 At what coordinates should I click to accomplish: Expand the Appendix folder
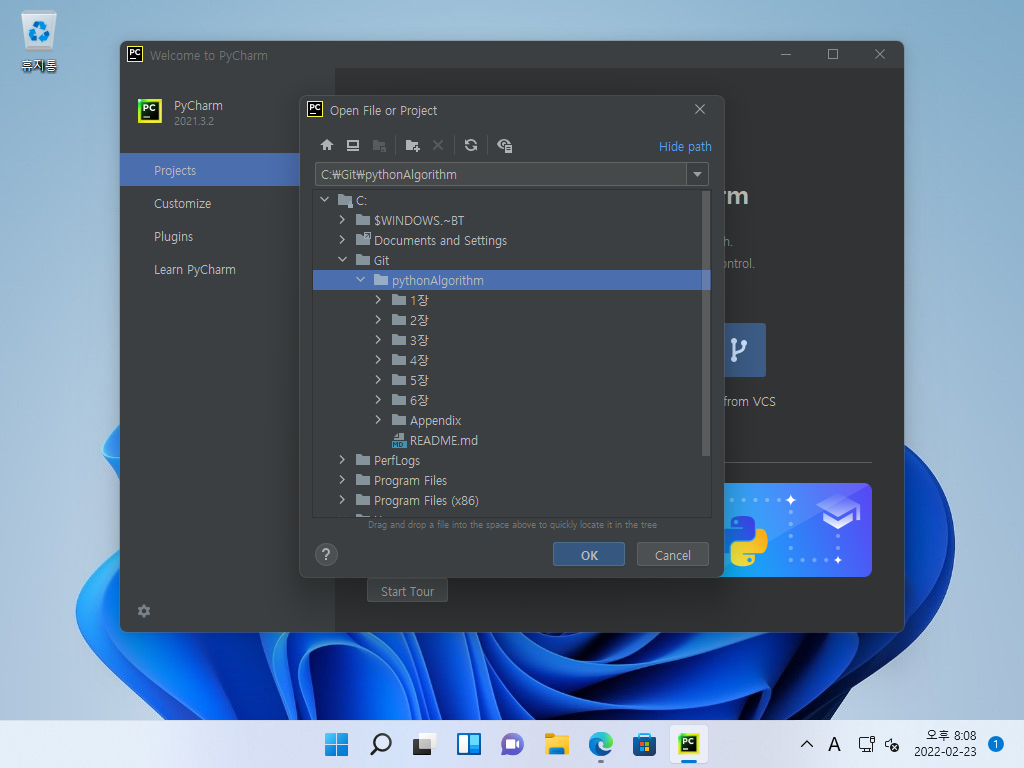click(378, 420)
